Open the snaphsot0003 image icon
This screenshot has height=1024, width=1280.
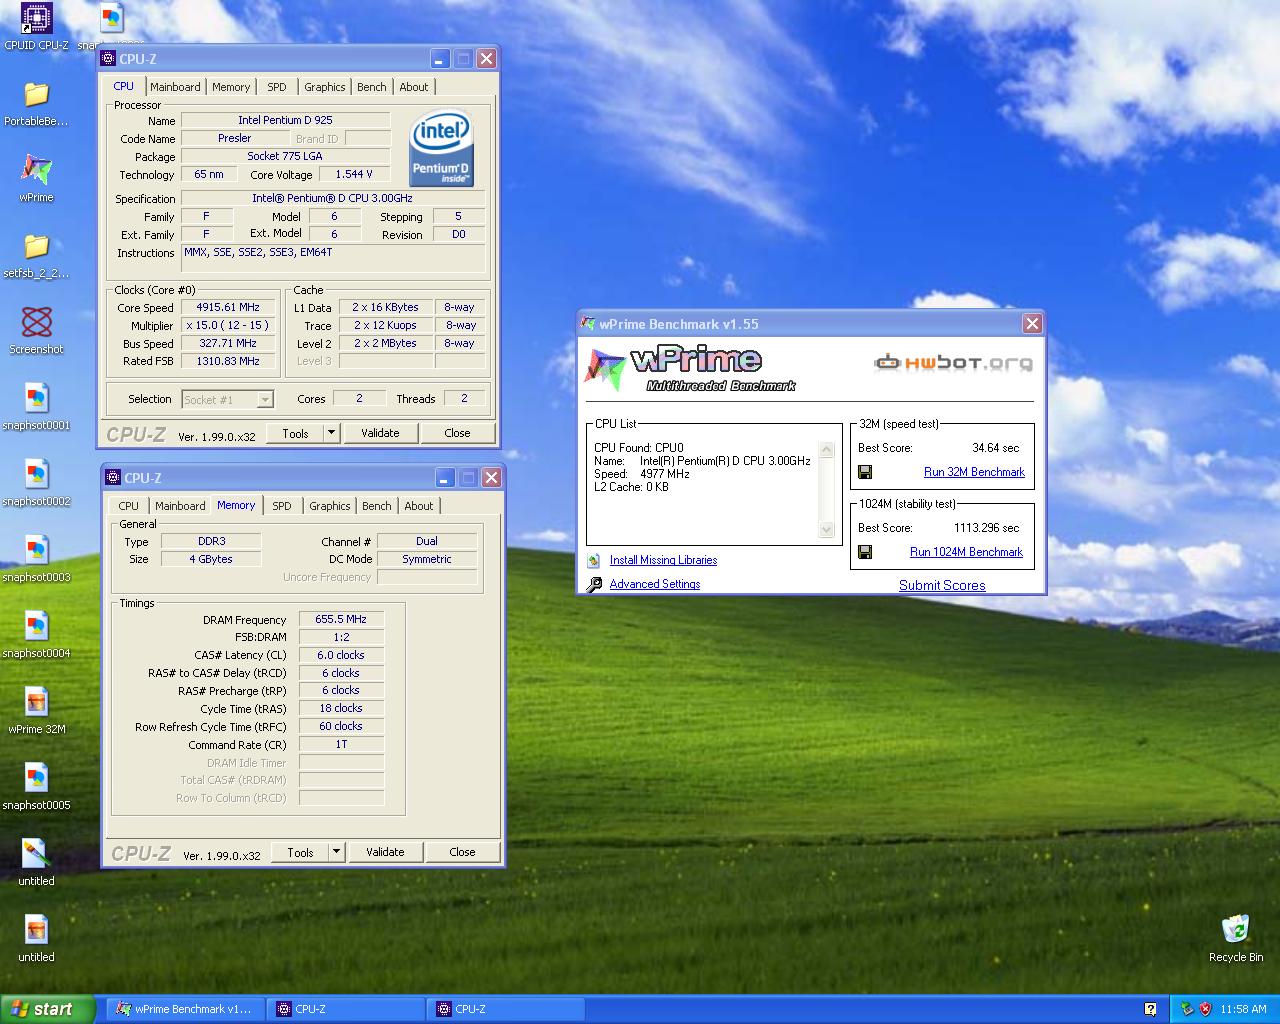36,551
